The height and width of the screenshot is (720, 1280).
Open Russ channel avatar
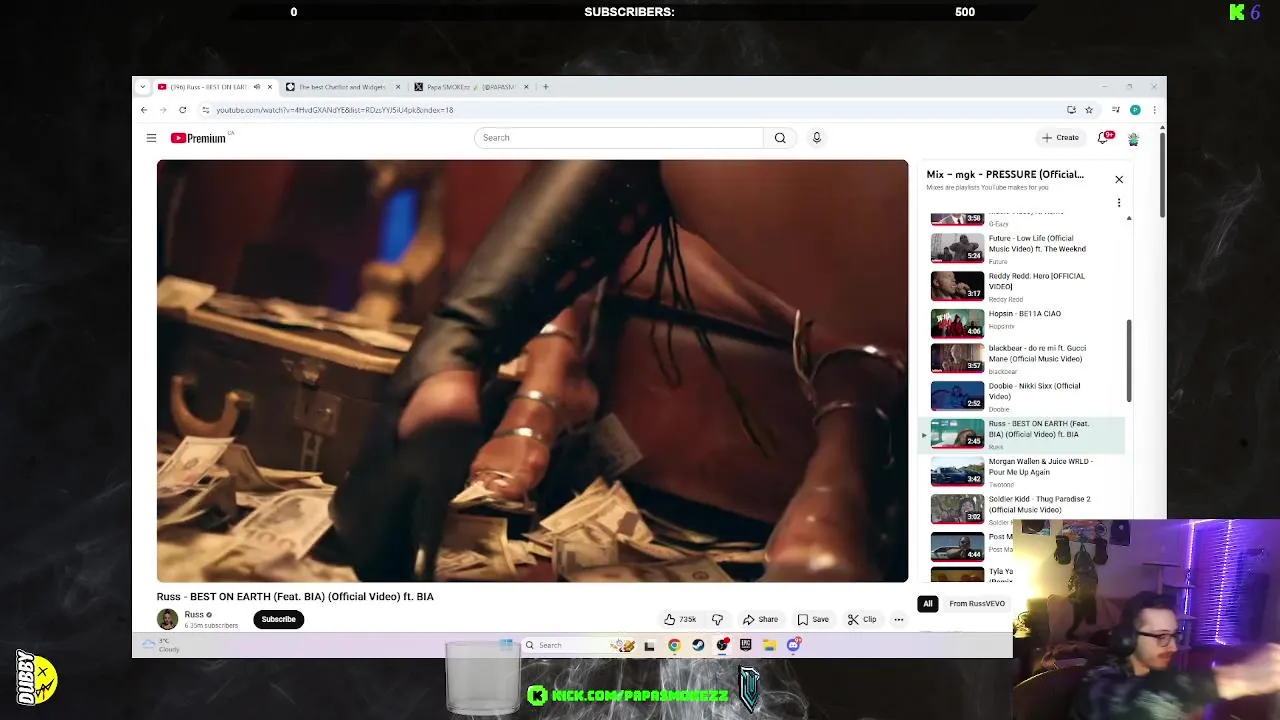[x=167, y=619]
